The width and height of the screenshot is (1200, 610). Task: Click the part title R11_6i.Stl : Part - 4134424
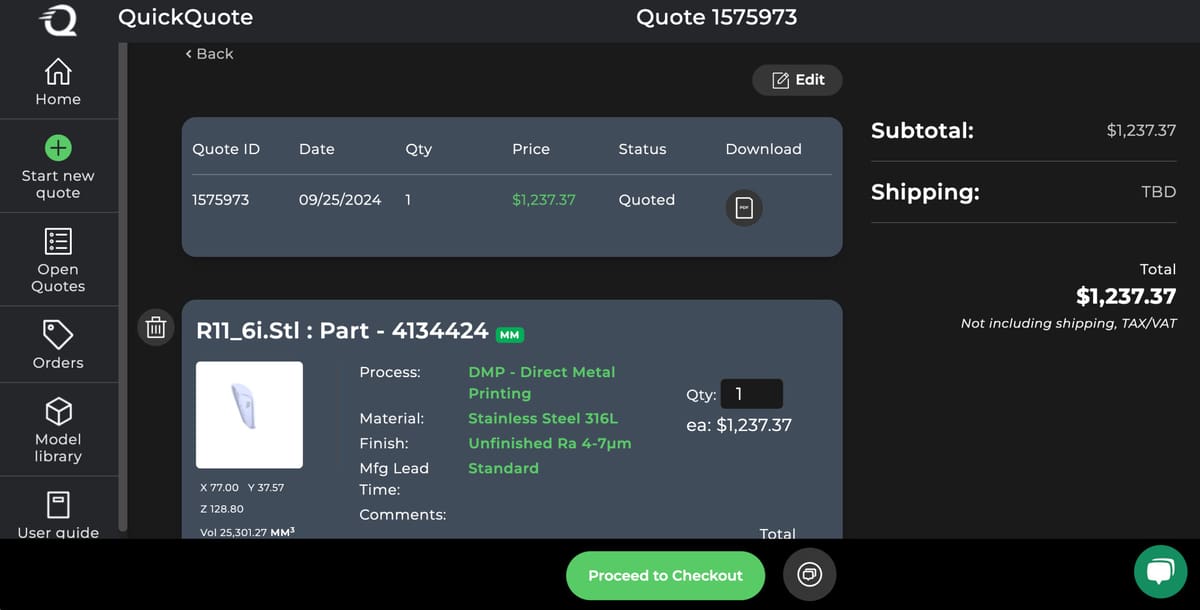[x=342, y=331]
